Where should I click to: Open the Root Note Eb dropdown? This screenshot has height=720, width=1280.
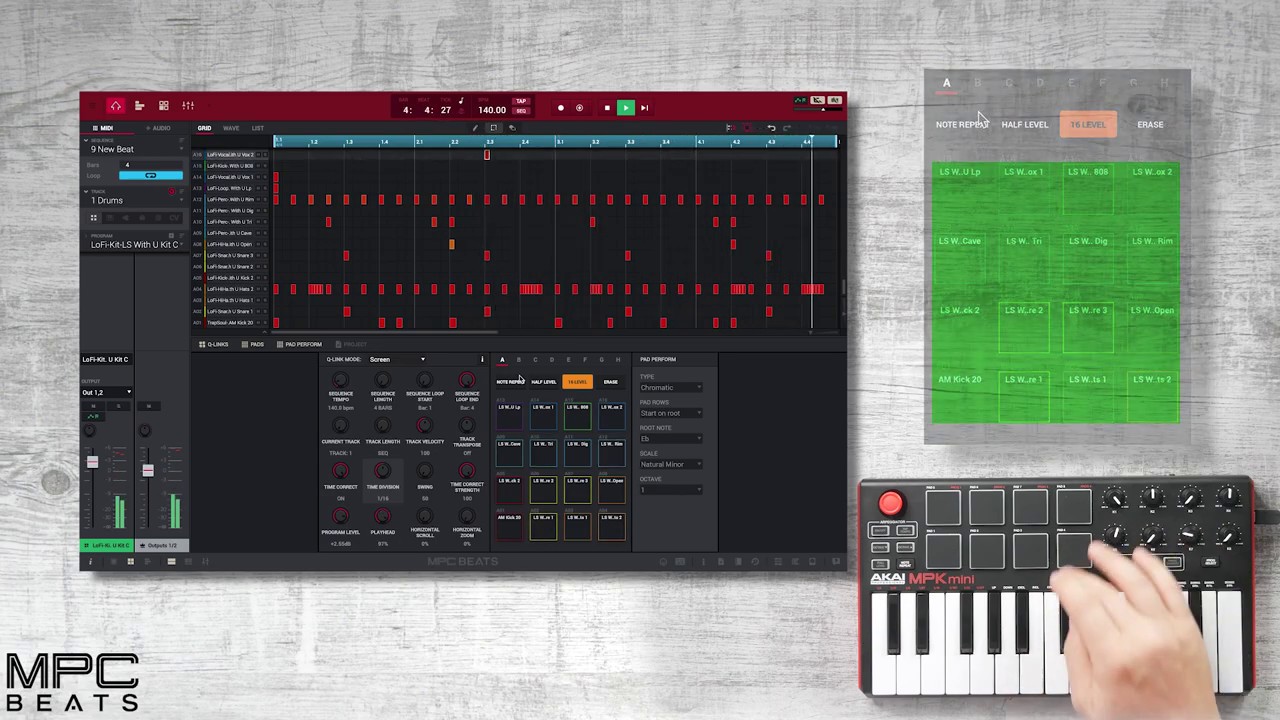click(670, 439)
